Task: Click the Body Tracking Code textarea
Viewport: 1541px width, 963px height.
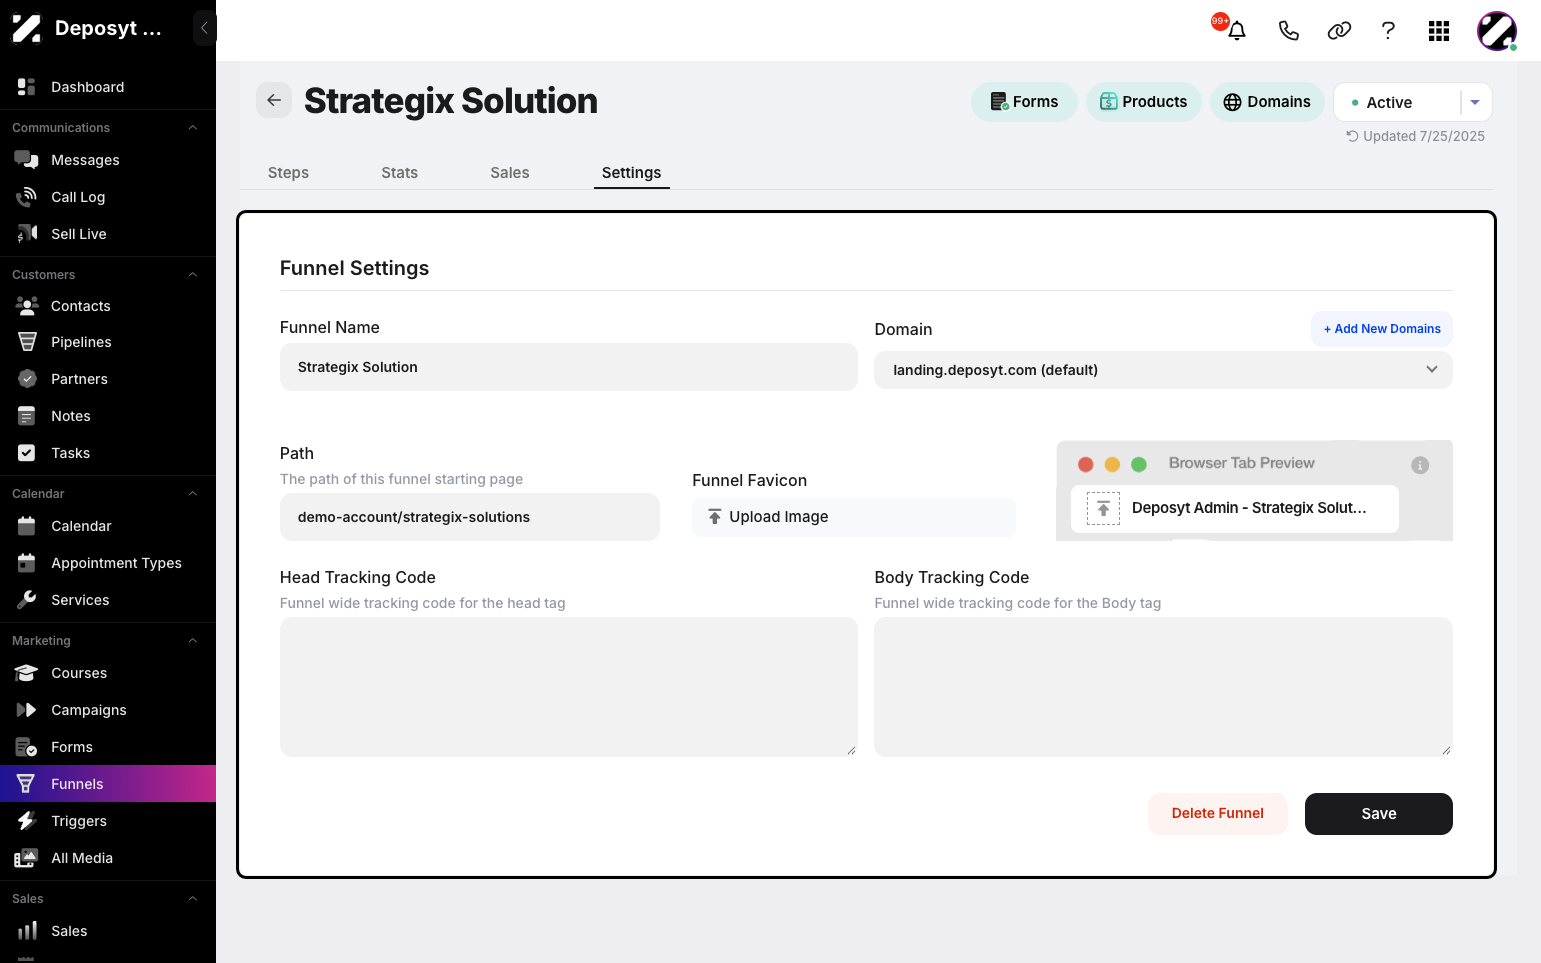Action: [1163, 687]
